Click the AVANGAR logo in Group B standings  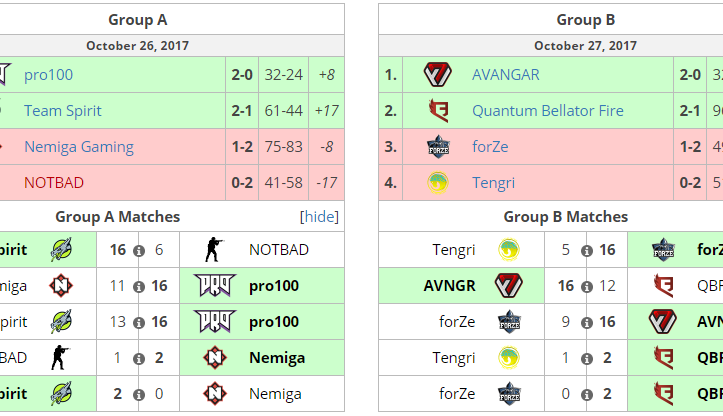[x=438, y=74]
